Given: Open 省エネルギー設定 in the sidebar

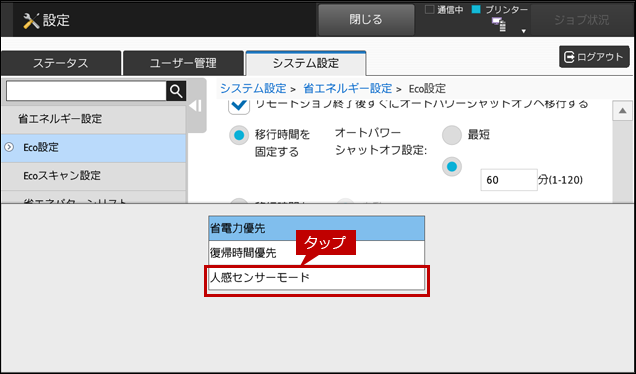Looking at the screenshot, I should [x=93, y=119].
